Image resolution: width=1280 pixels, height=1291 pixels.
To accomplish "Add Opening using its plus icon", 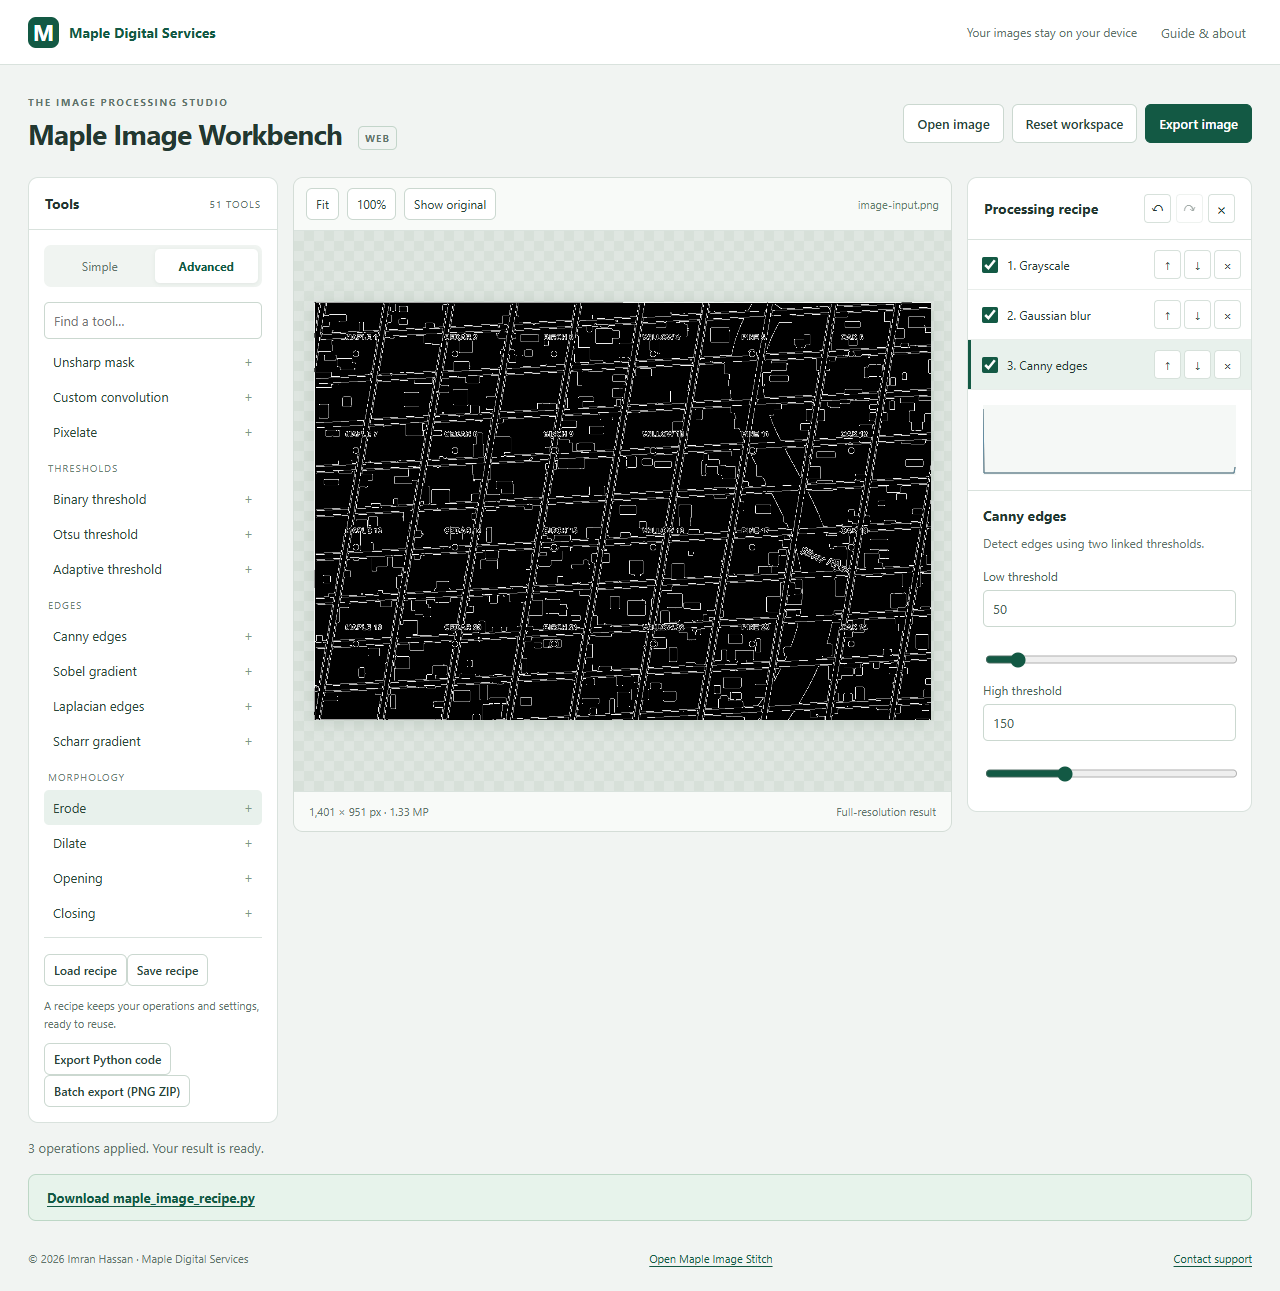I will point(248,878).
